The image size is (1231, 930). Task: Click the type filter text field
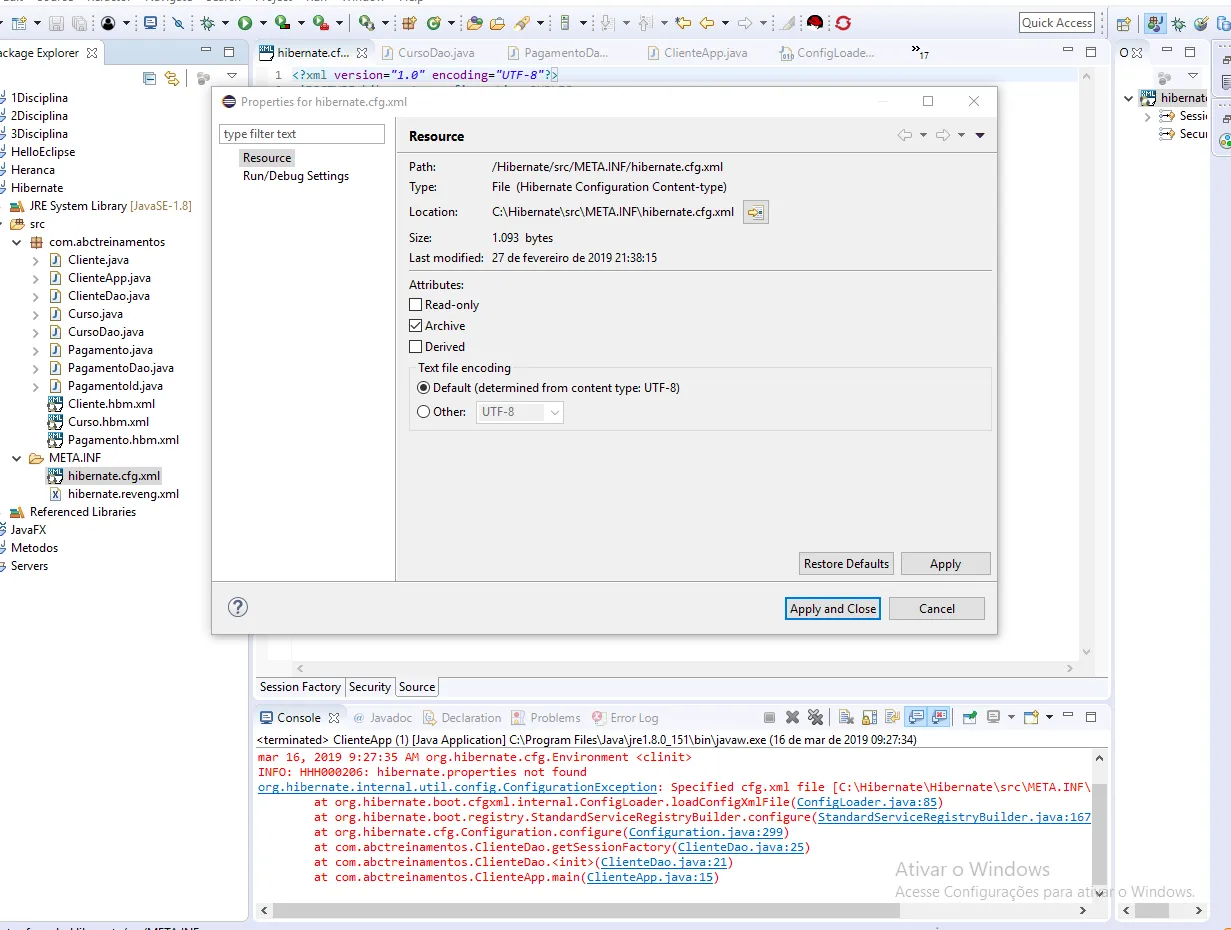pos(302,134)
